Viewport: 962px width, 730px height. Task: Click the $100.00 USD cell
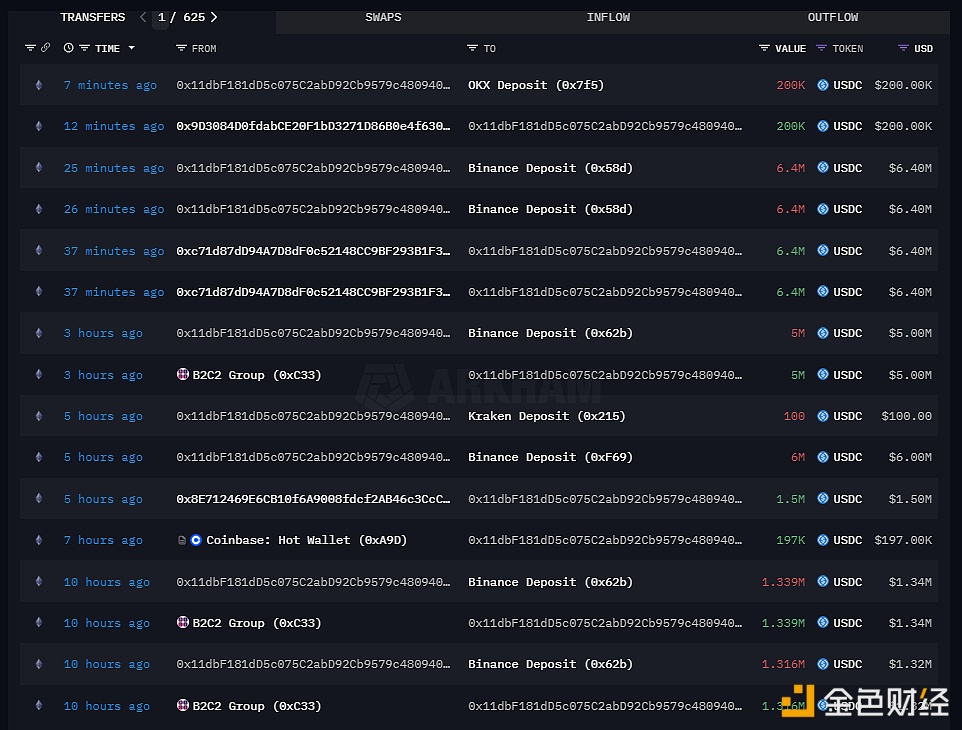click(906, 417)
